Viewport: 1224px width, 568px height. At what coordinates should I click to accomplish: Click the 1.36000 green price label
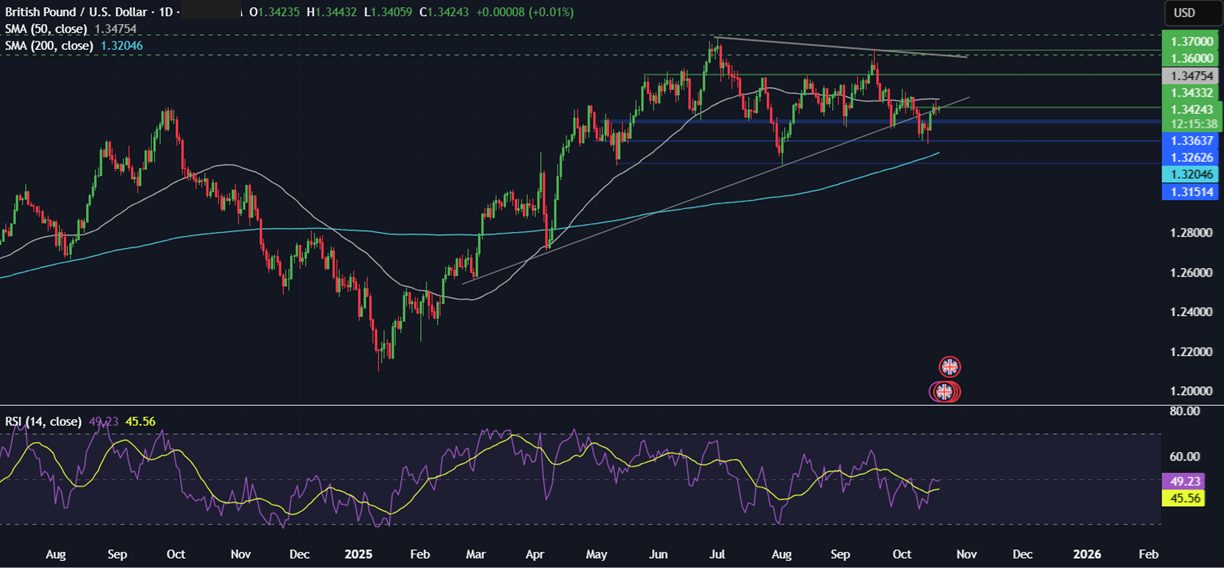tap(1189, 58)
